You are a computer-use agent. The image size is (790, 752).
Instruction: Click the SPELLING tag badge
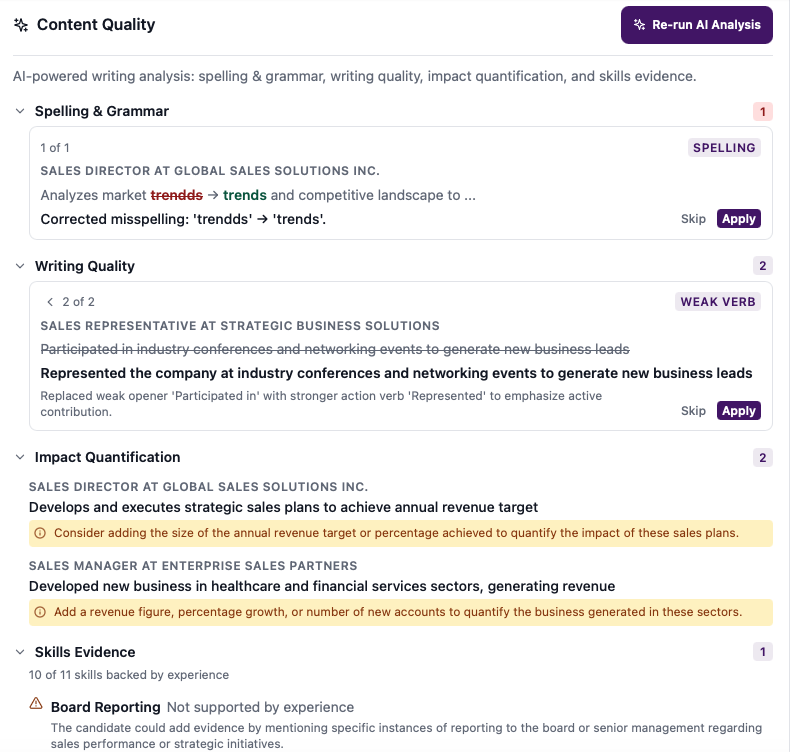[724, 148]
